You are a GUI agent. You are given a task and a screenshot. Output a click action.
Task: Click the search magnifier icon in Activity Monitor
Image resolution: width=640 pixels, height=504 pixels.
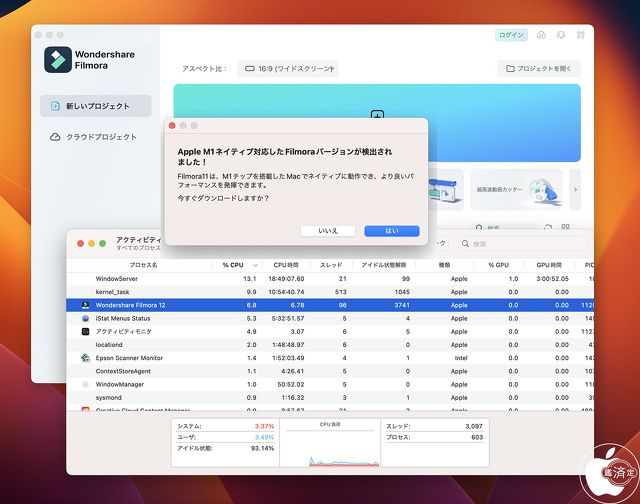465,244
